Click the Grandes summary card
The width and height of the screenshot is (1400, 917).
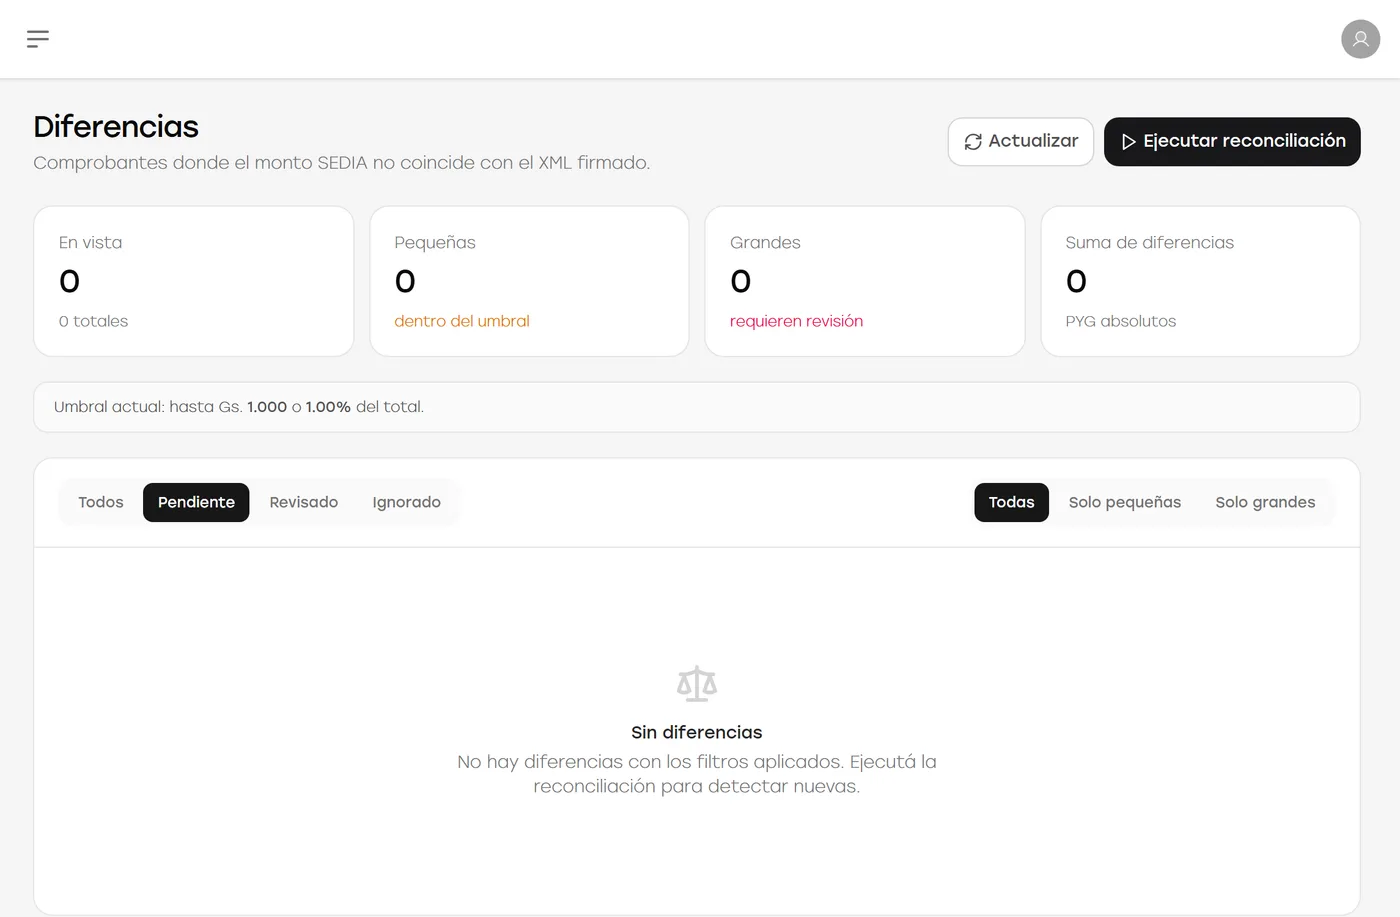(x=865, y=281)
